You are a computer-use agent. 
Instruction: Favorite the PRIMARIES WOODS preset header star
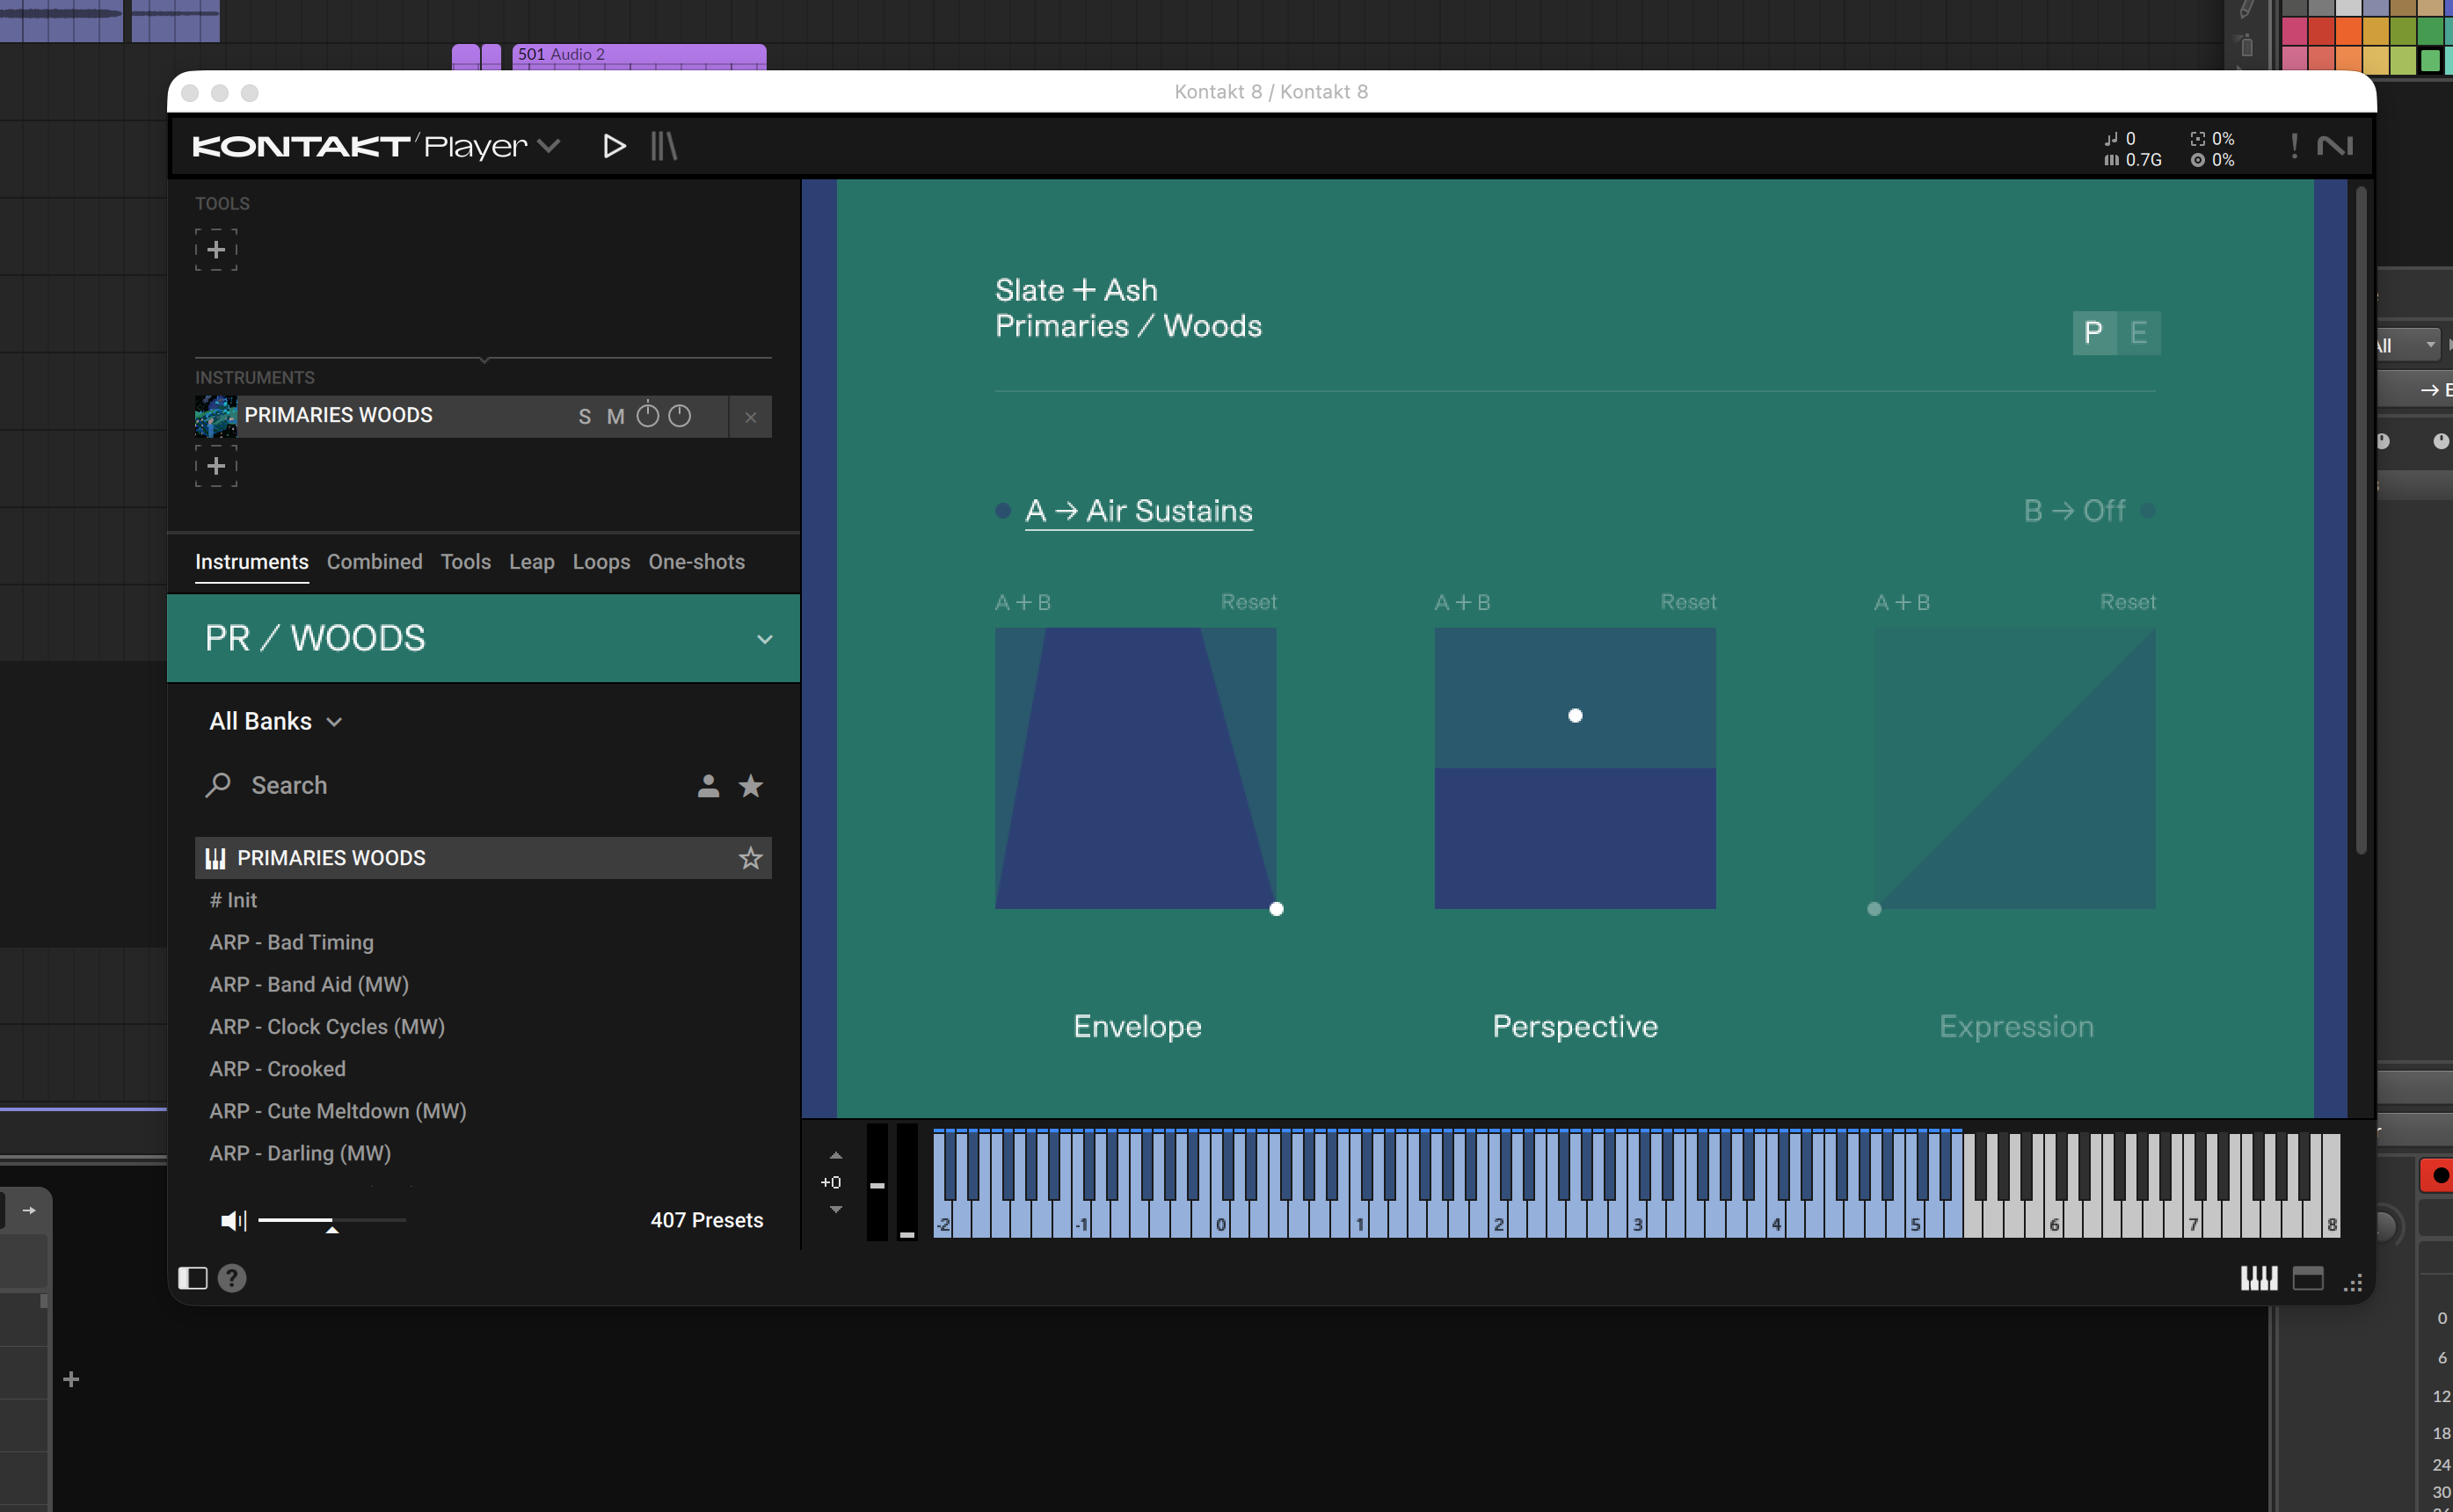[751, 858]
